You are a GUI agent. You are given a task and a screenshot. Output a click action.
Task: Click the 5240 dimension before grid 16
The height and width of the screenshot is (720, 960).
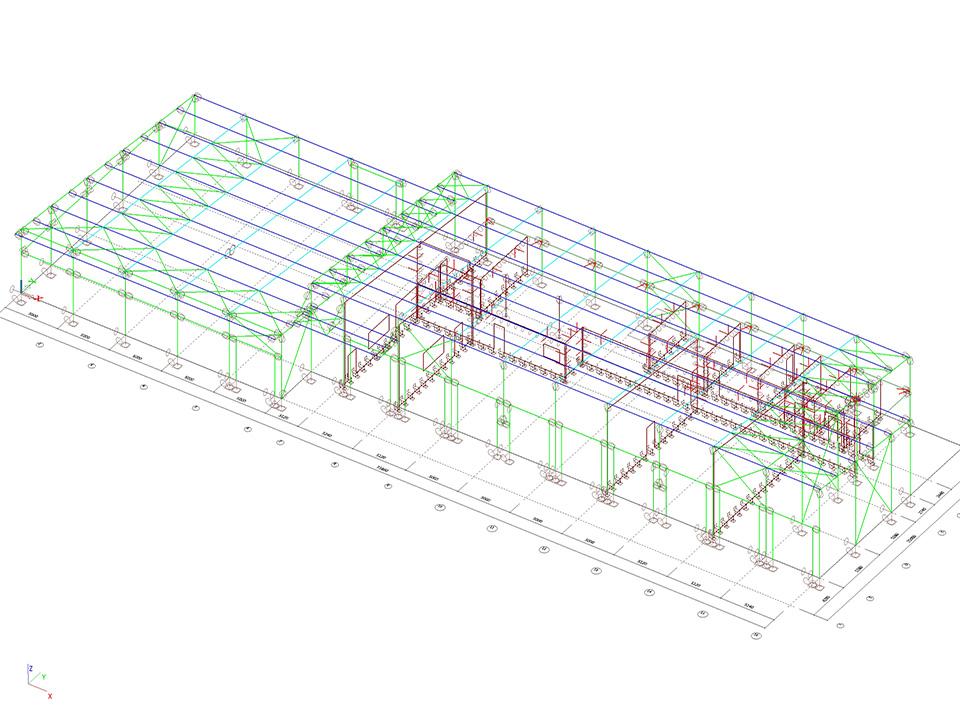pyautogui.click(x=747, y=605)
